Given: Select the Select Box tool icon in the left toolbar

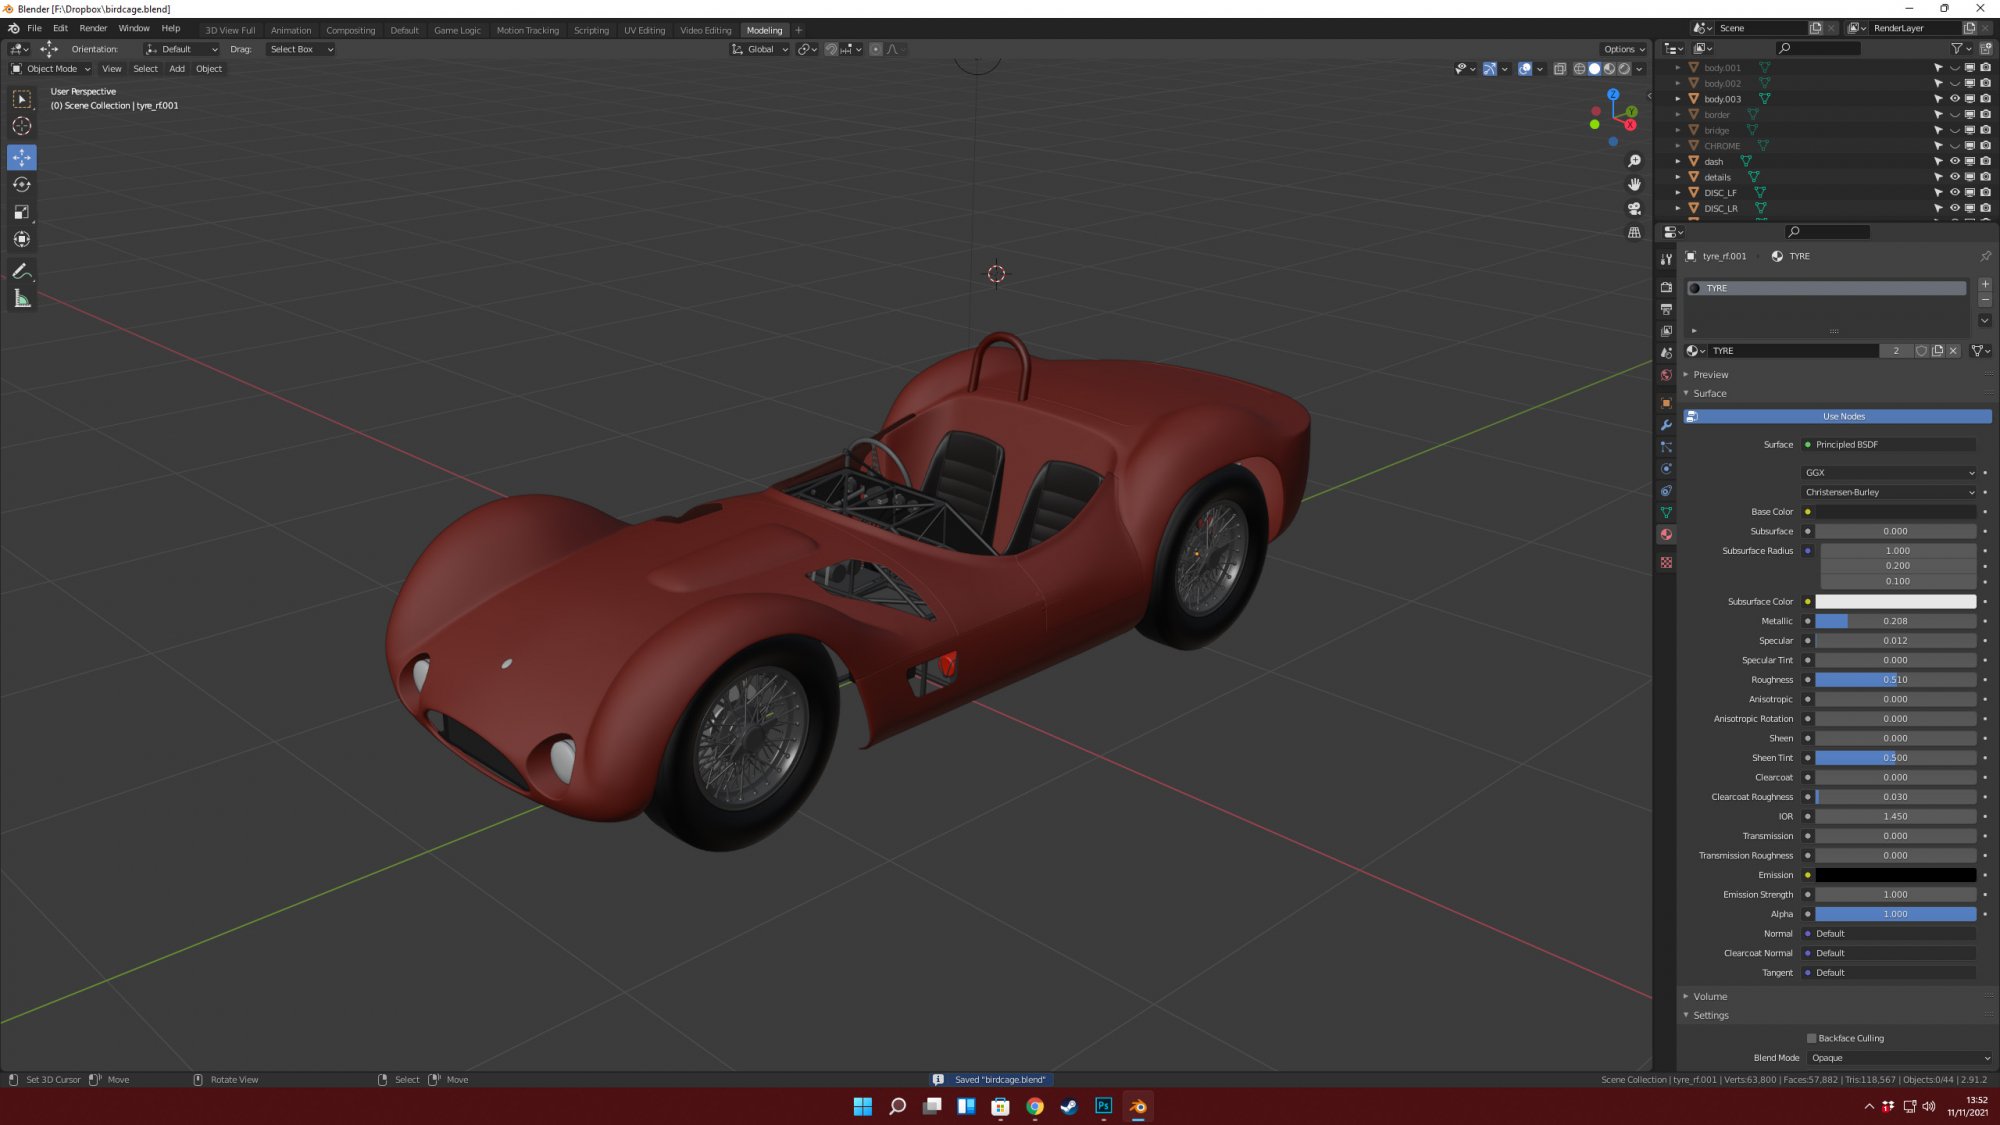Looking at the screenshot, I should (22, 99).
